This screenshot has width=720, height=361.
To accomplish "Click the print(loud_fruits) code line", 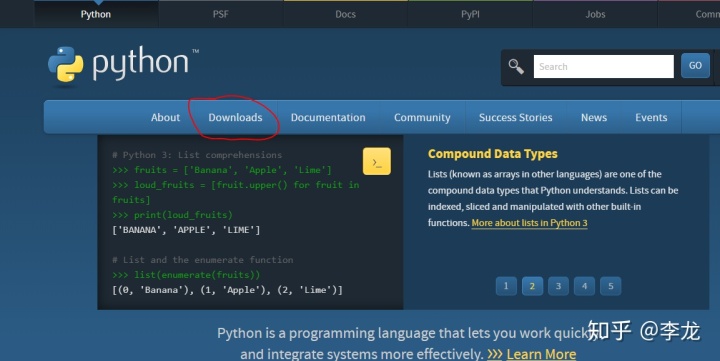I will click(173, 215).
